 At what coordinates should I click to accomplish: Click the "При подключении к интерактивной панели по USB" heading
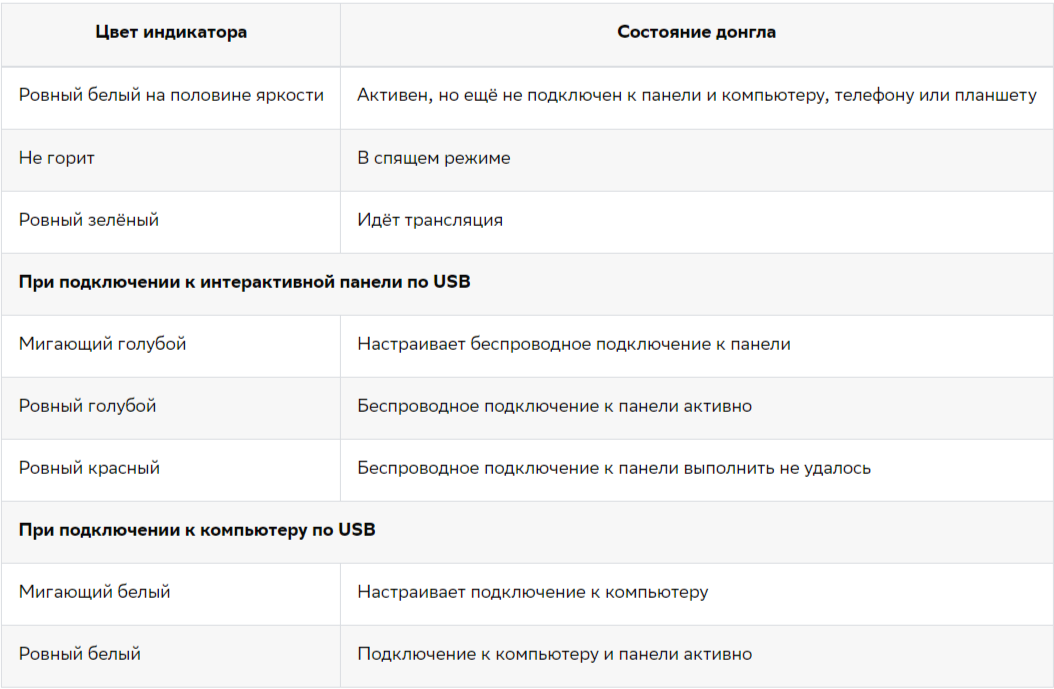[245, 282]
